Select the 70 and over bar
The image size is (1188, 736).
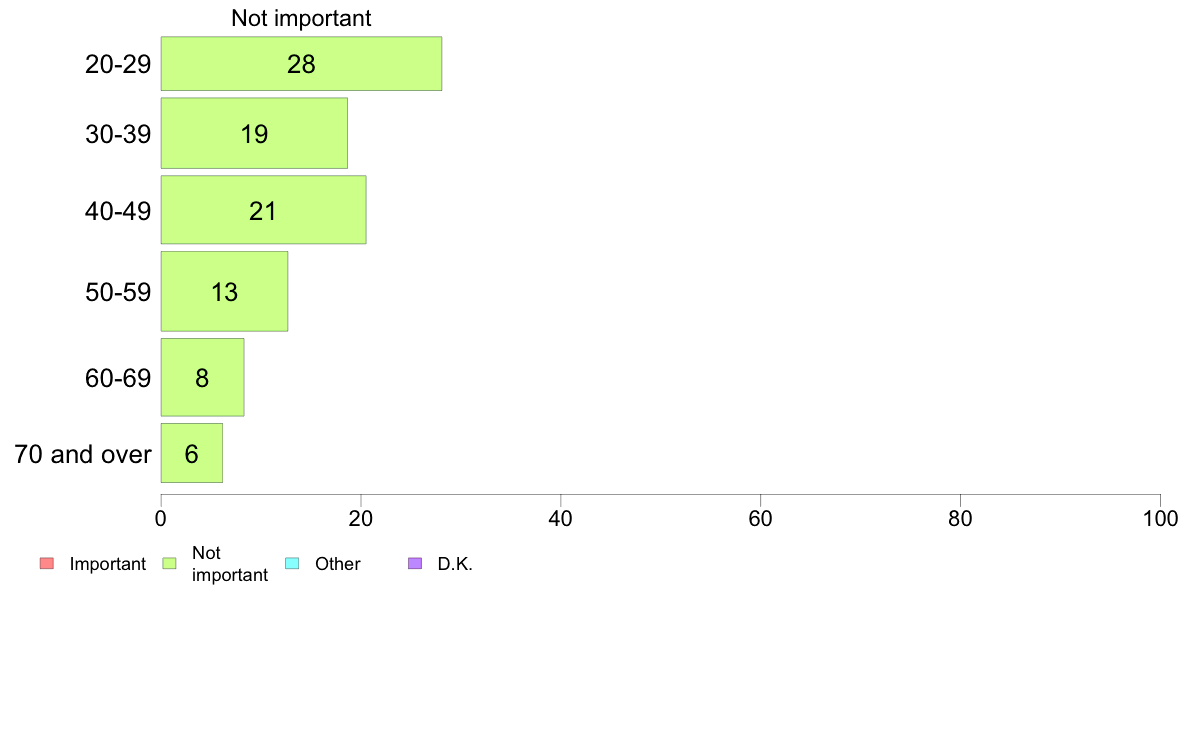click(x=191, y=454)
